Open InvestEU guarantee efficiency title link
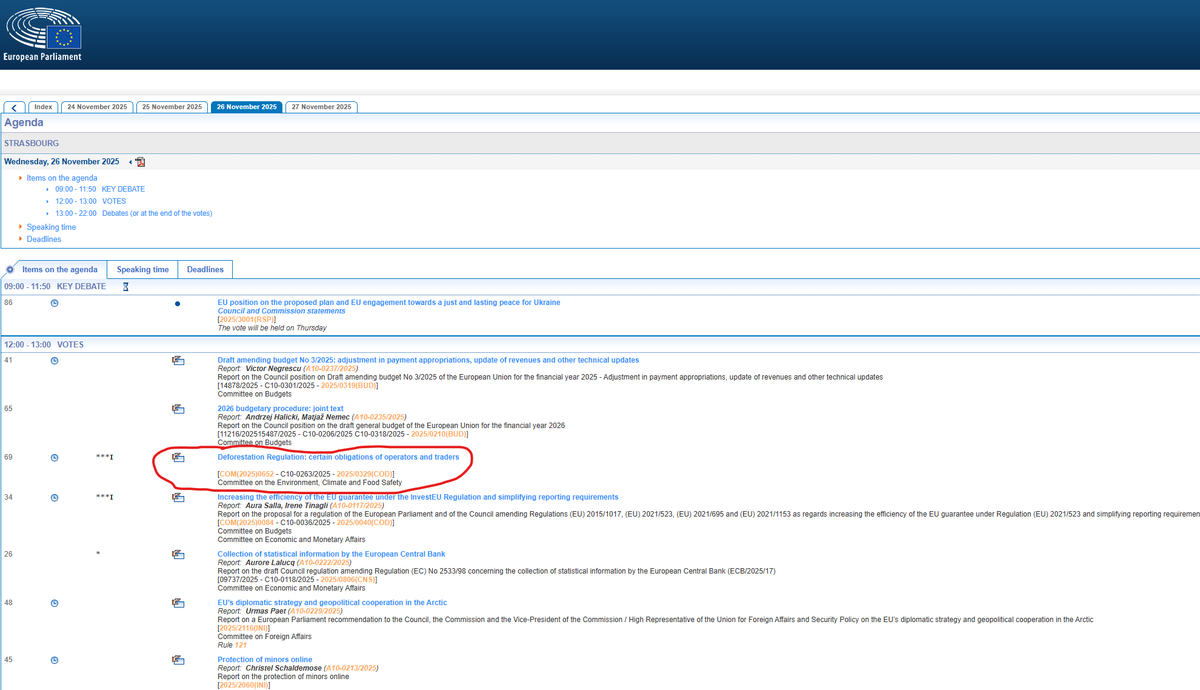Image resolution: width=1200 pixels, height=690 pixels. (418, 497)
